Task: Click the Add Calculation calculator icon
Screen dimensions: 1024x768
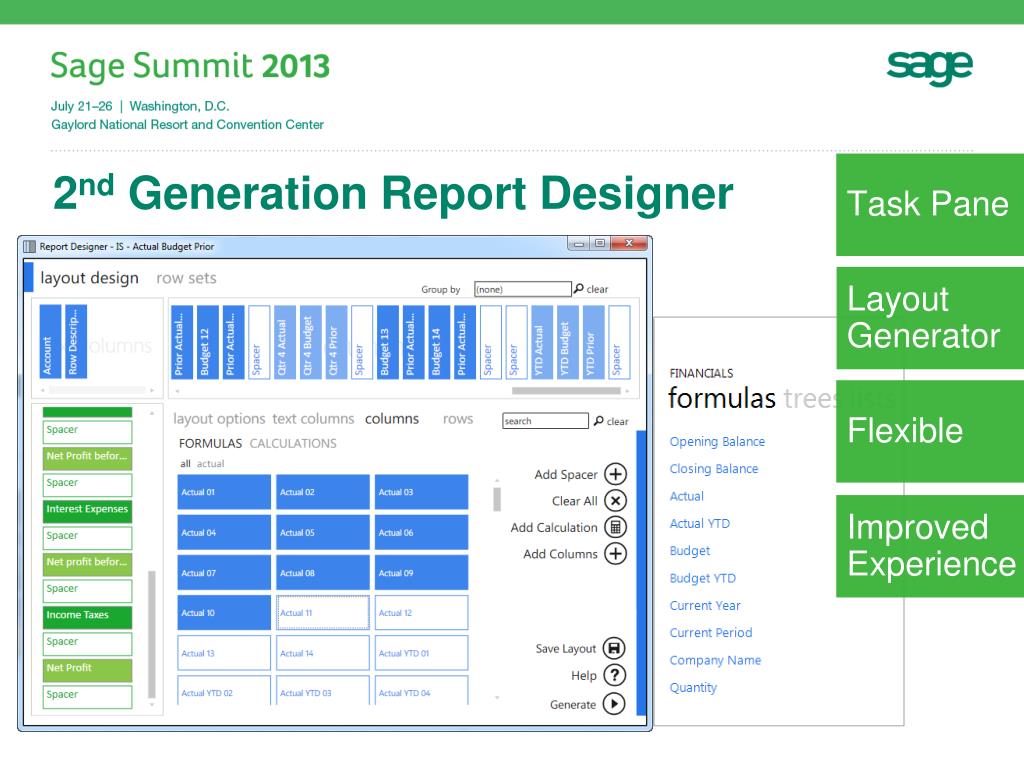Action: click(615, 527)
